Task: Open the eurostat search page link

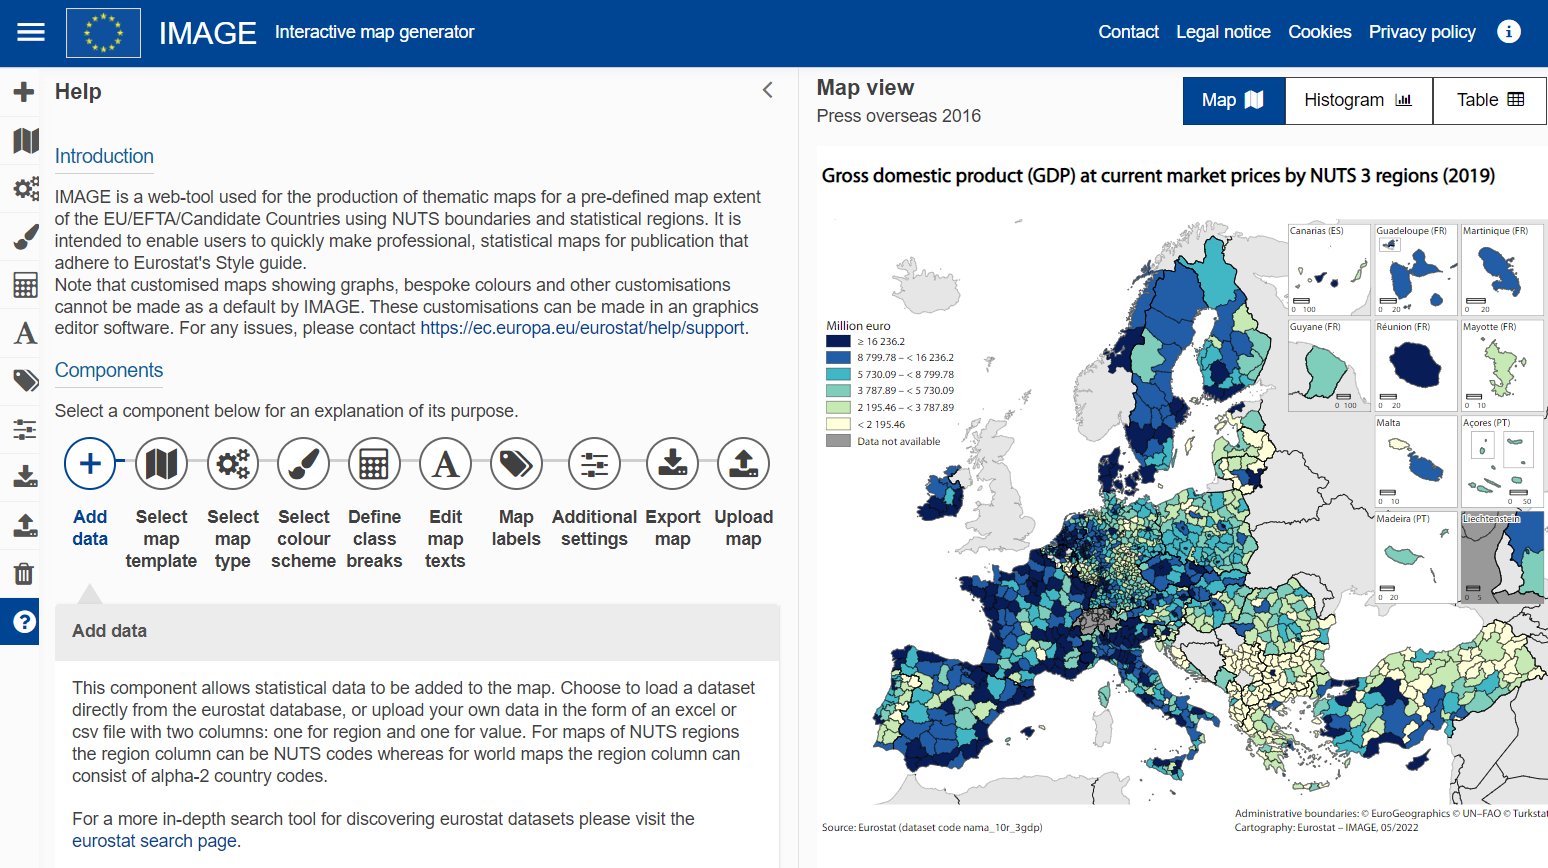Action: (x=154, y=841)
